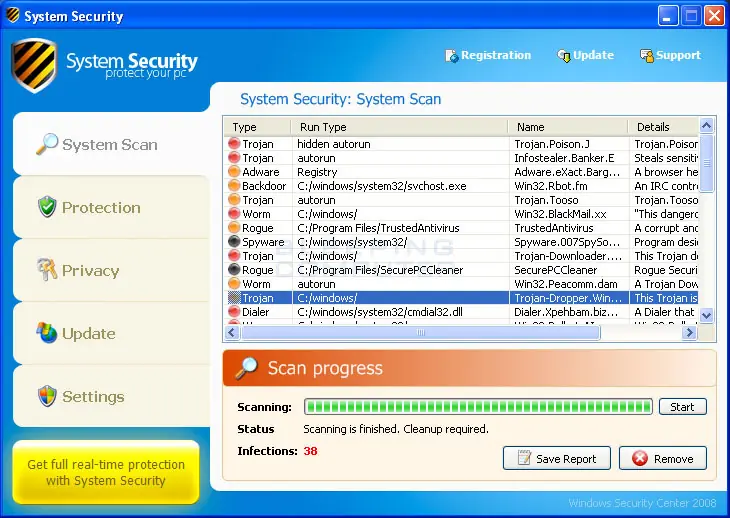This screenshot has height=518, width=730.
Task: Click the Registry run type cell
Action: pos(317,172)
